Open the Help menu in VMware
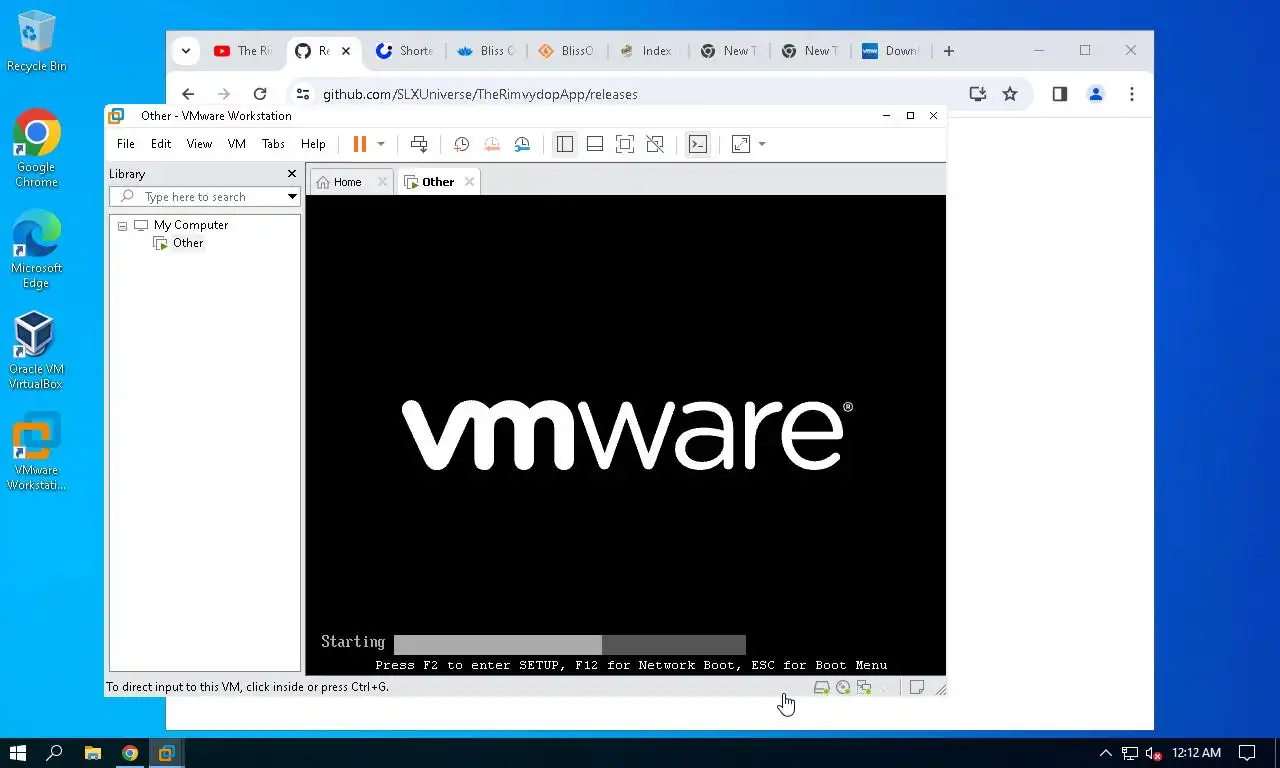The image size is (1280, 768). tap(313, 144)
